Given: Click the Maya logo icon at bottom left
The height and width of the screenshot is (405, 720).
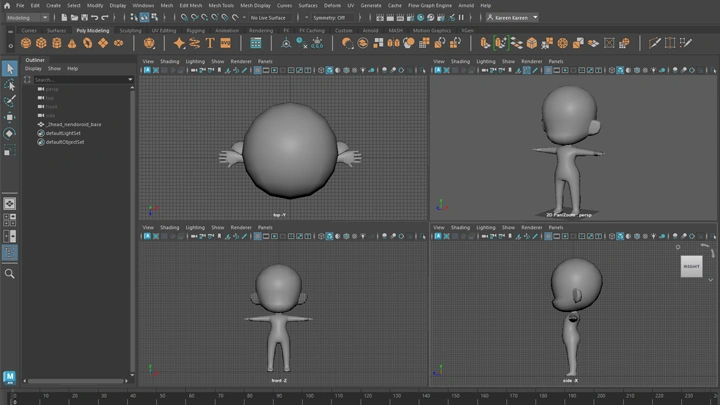Looking at the screenshot, I should (x=10, y=378).
